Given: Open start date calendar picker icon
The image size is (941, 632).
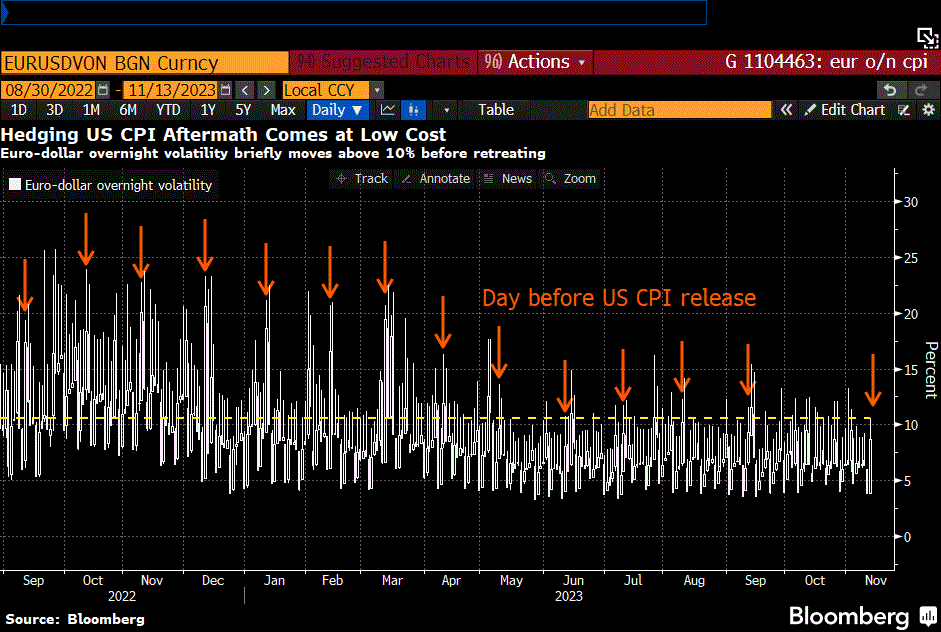Looking at the screenshot, I should click(103, 90).
